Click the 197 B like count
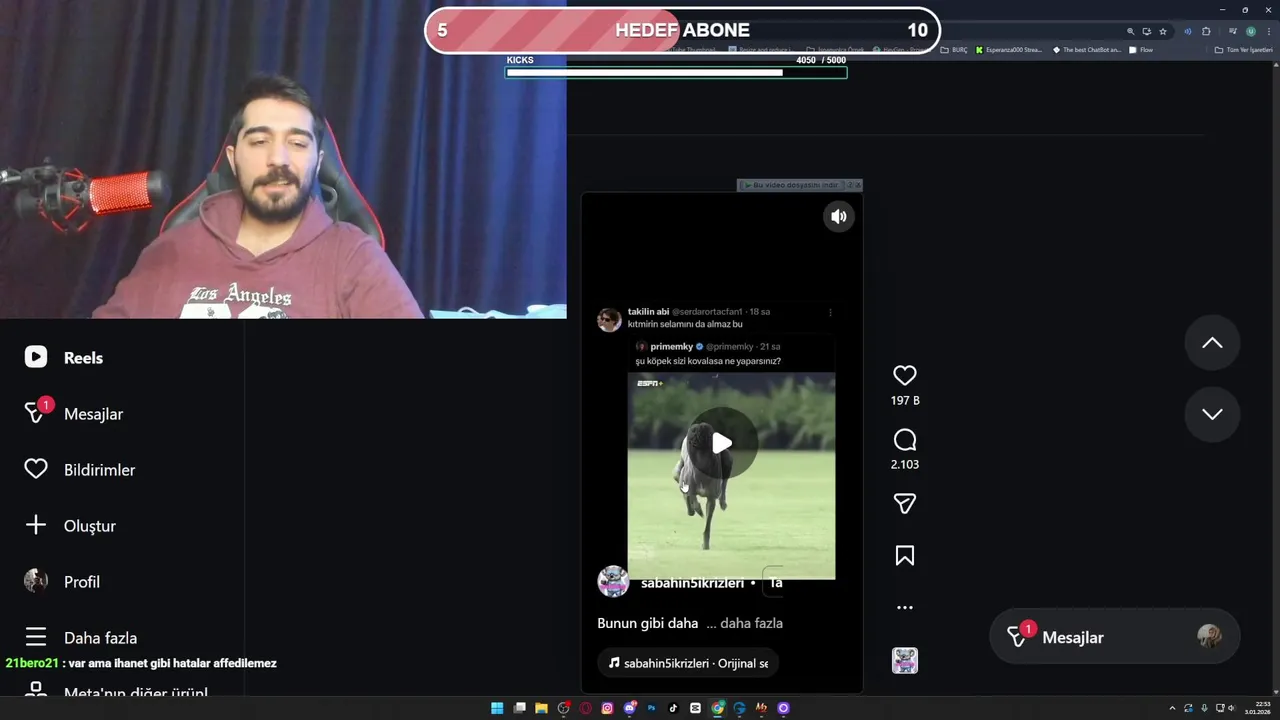1280x720 pixels. point(905,400)
